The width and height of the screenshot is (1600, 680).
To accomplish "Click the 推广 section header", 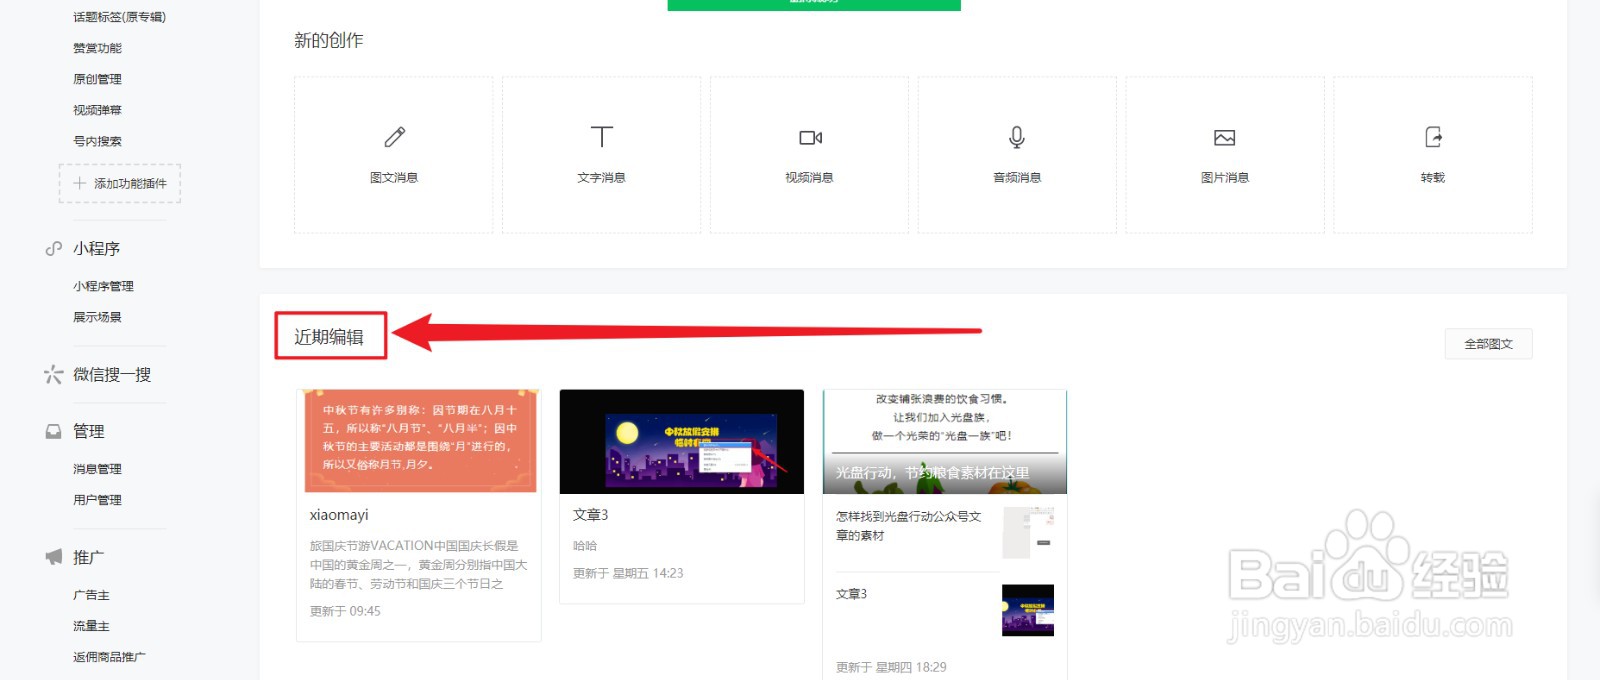I will coord(88,557).
